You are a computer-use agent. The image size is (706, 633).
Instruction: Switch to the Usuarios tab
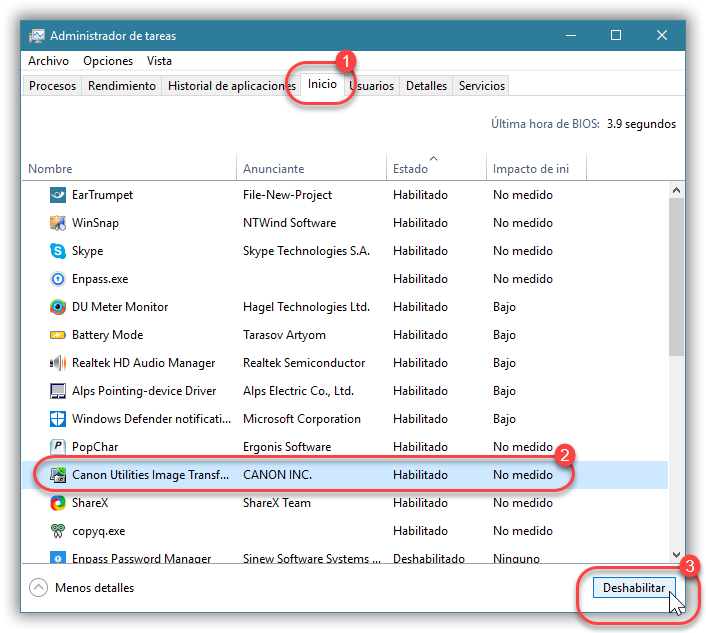(371, 86)
